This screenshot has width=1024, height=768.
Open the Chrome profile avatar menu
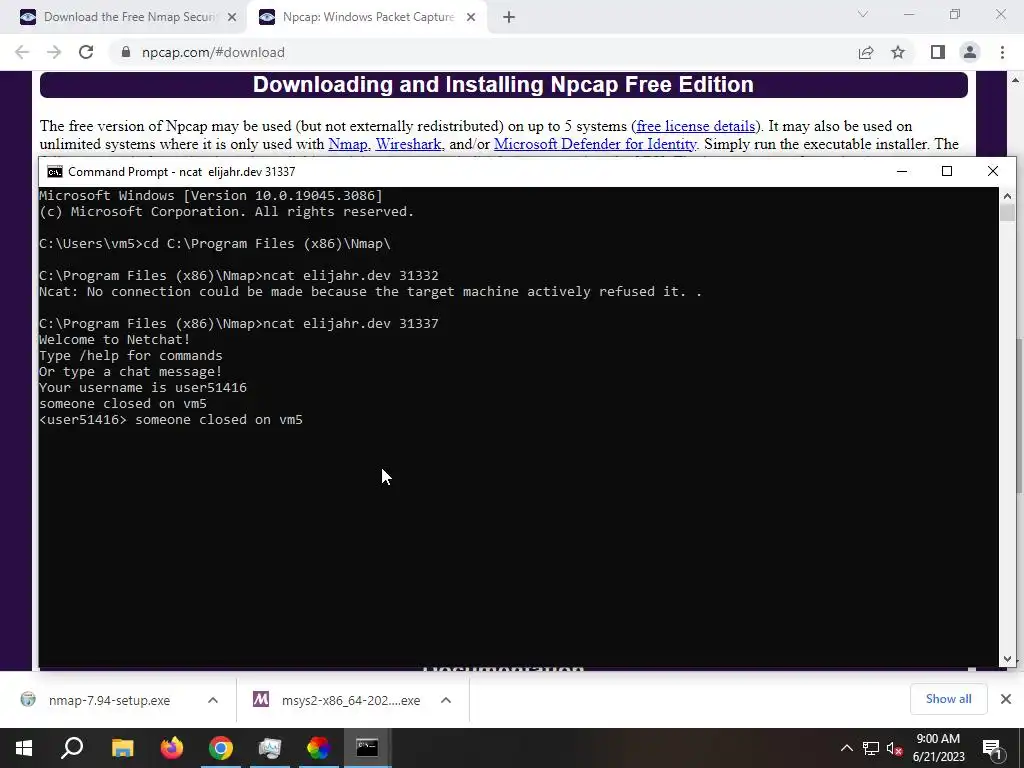pos(970,52)
